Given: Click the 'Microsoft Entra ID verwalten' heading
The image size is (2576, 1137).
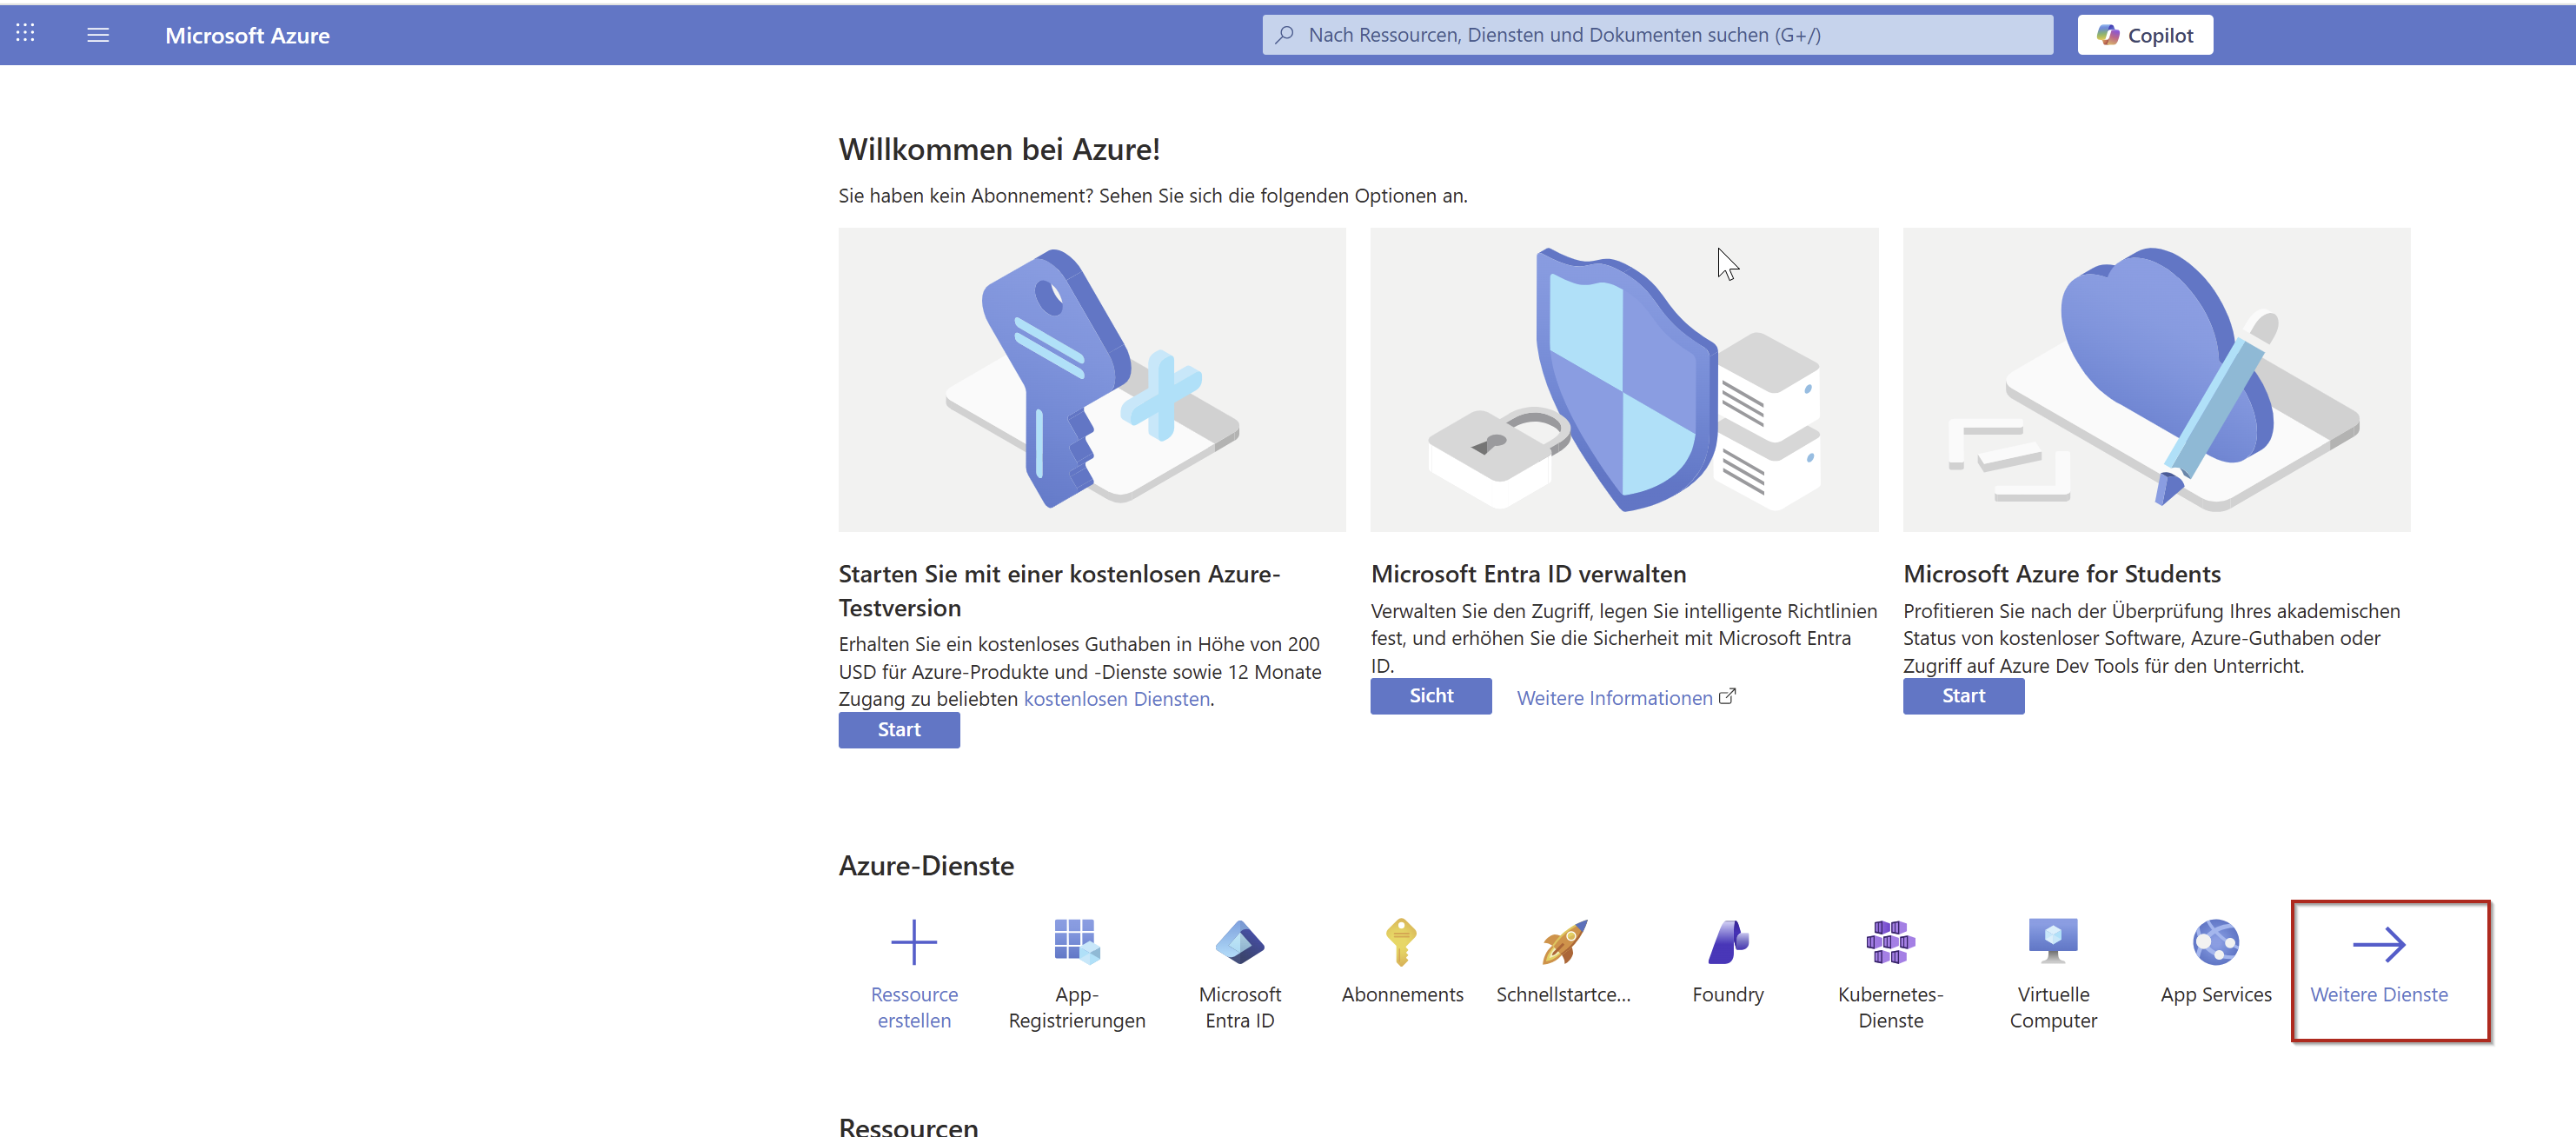Looking at the screenshot, I should coord(1528,574).
